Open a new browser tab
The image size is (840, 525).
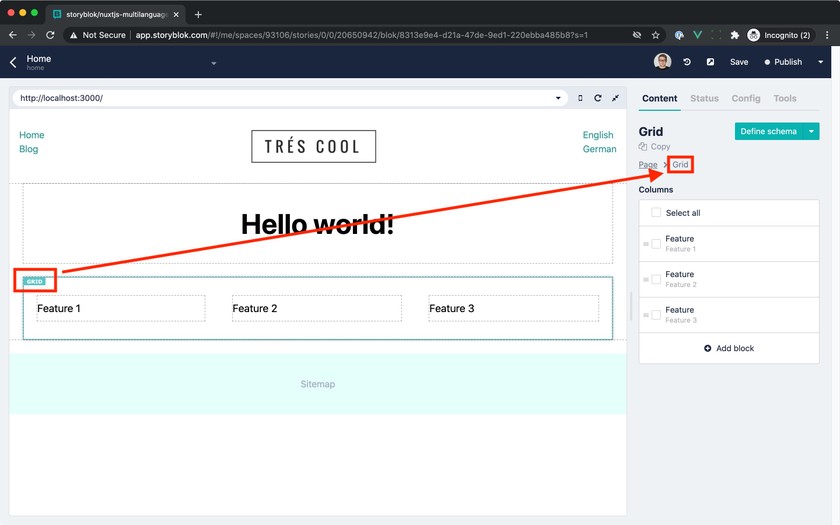click(198, 14)
